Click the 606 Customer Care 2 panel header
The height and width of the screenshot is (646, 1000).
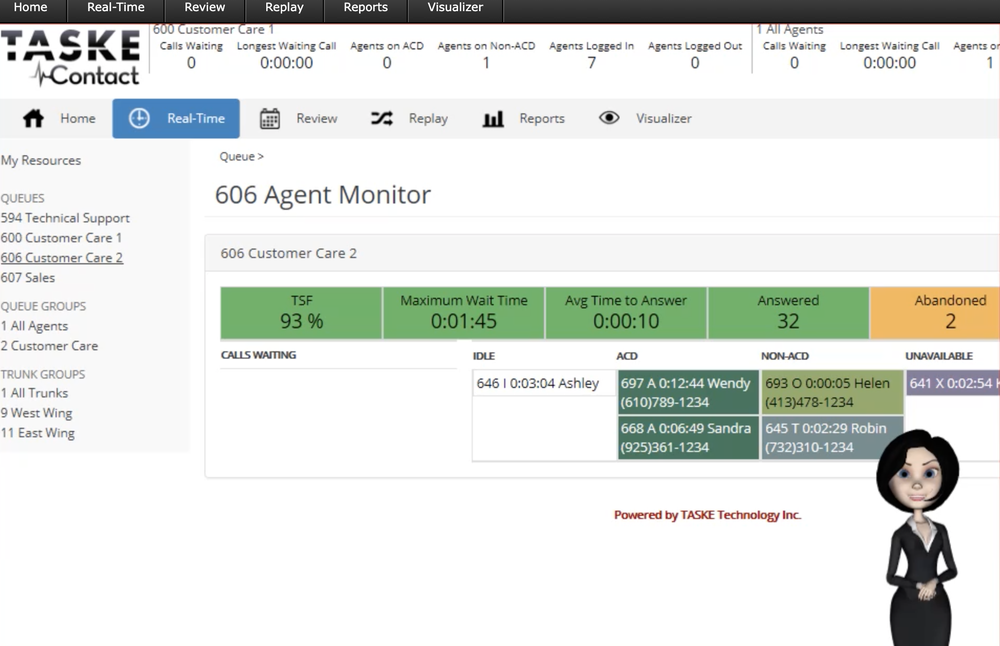pos(603,253)
